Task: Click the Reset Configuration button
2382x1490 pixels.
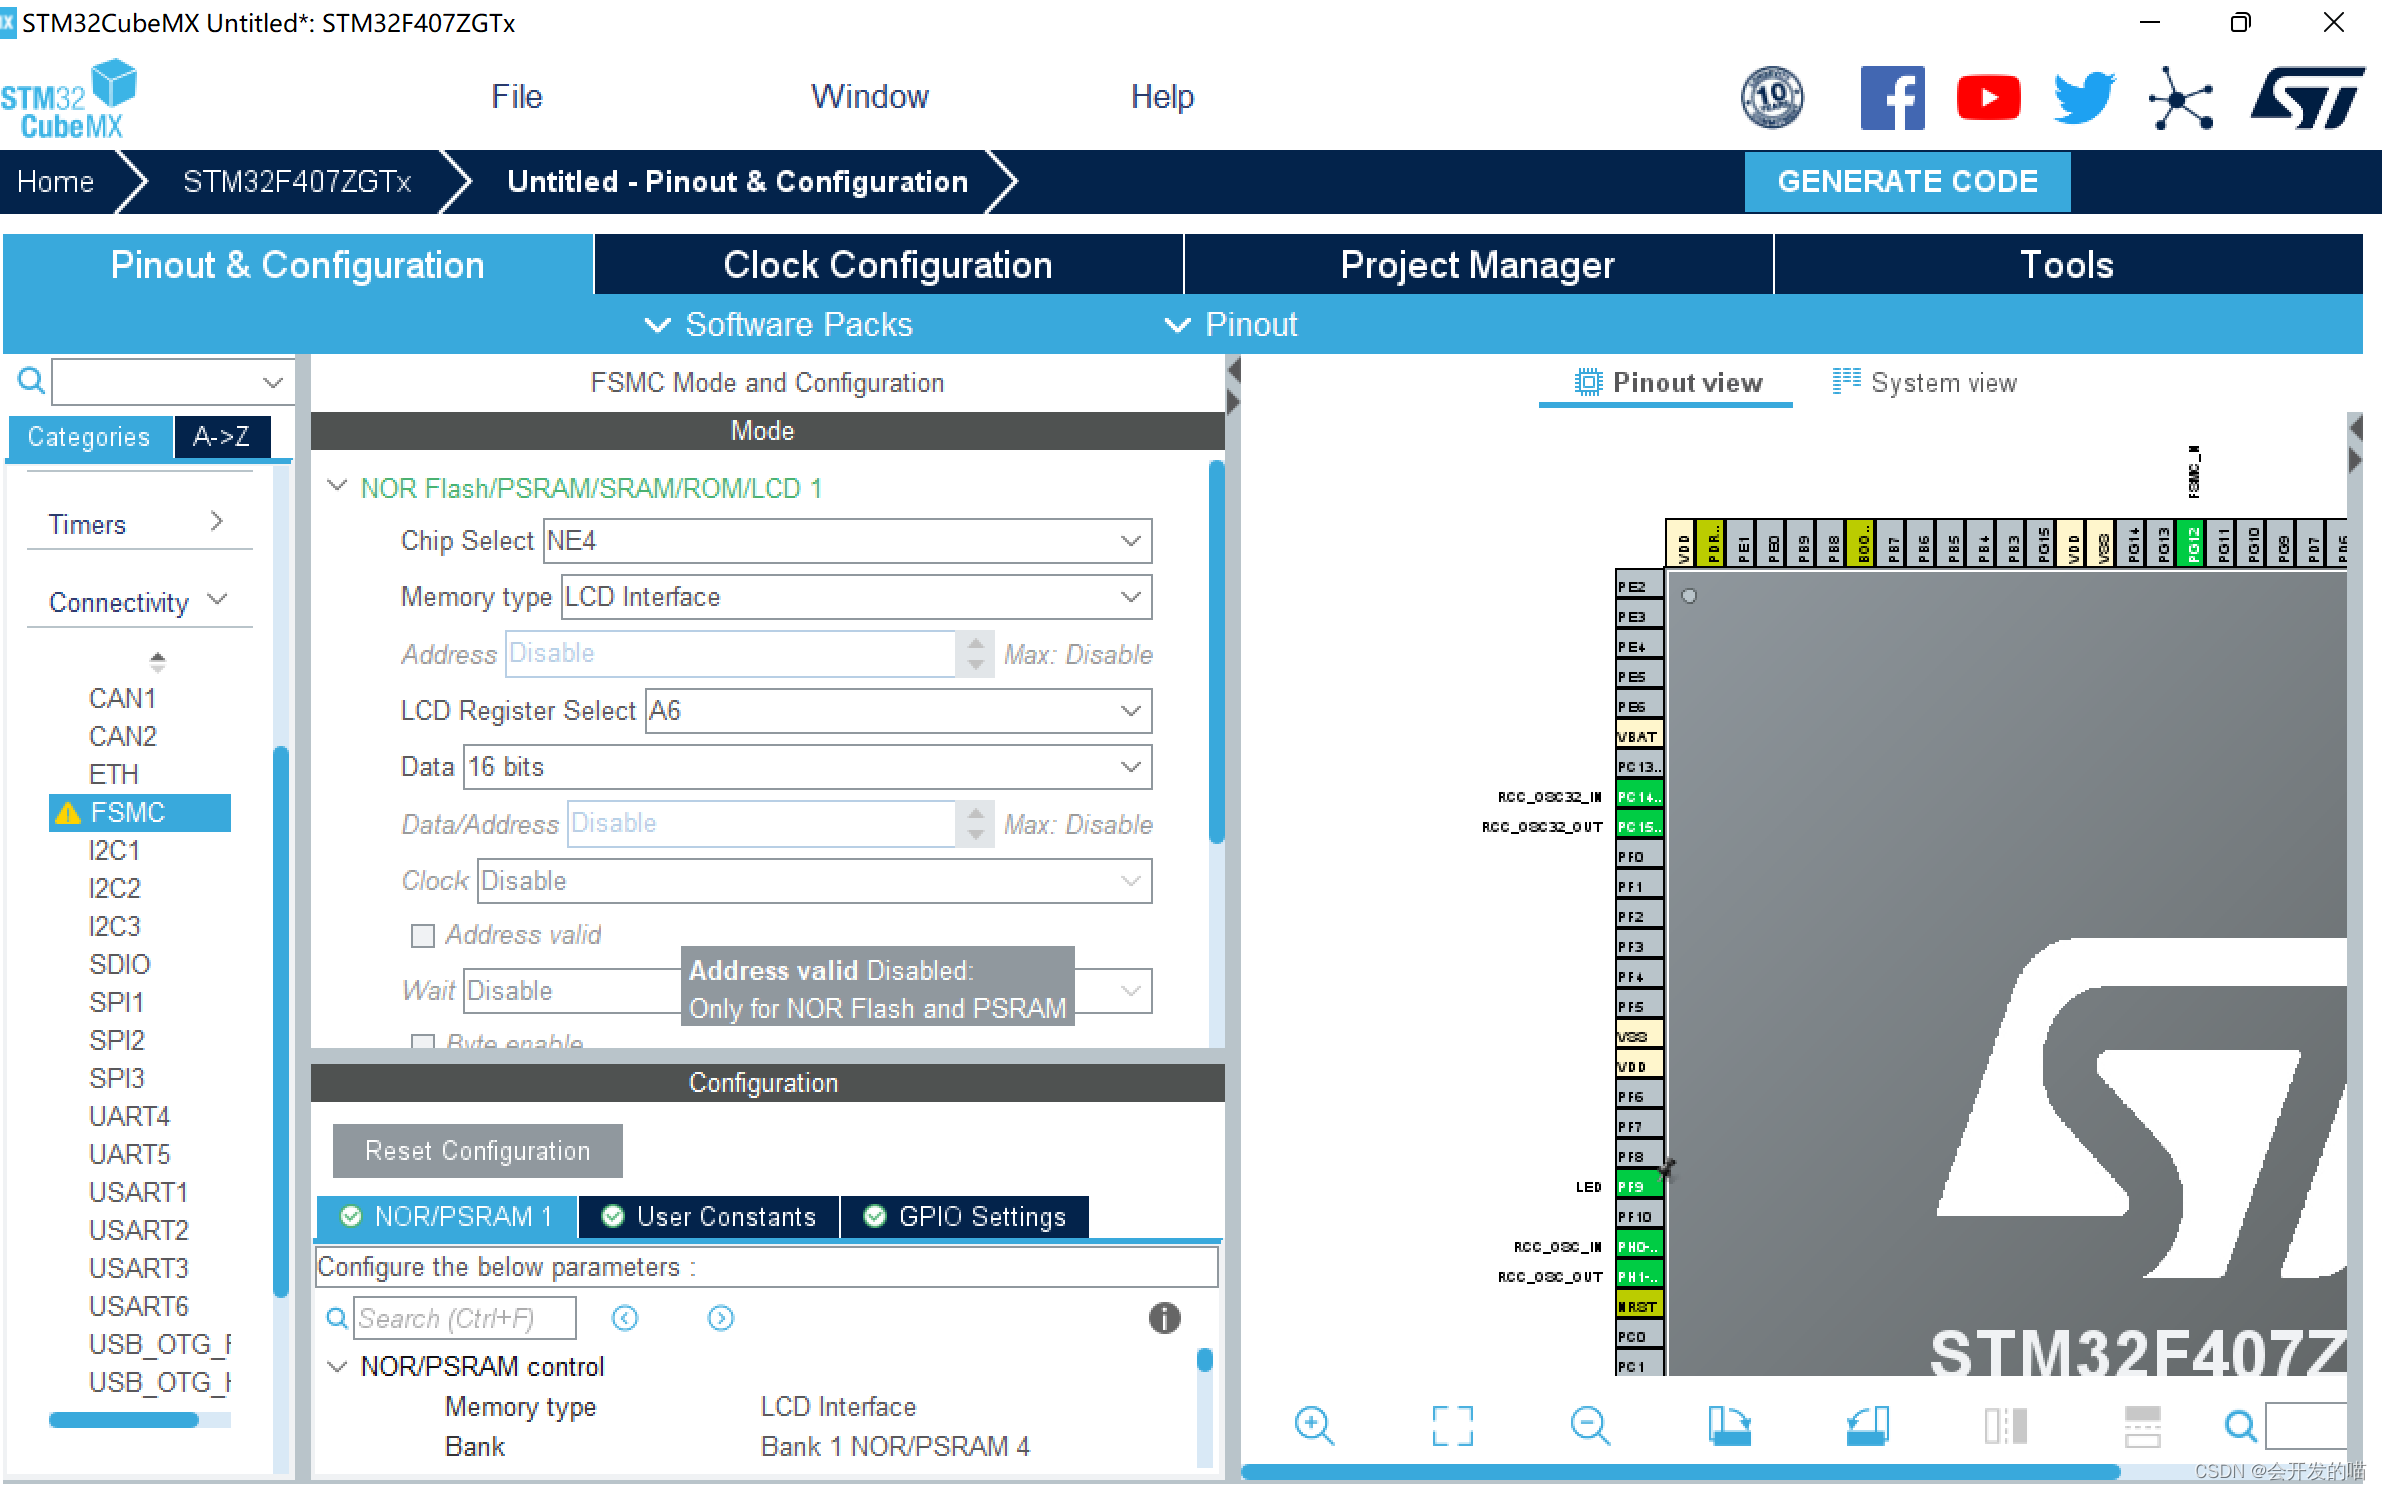Action: coord(477,1150)
